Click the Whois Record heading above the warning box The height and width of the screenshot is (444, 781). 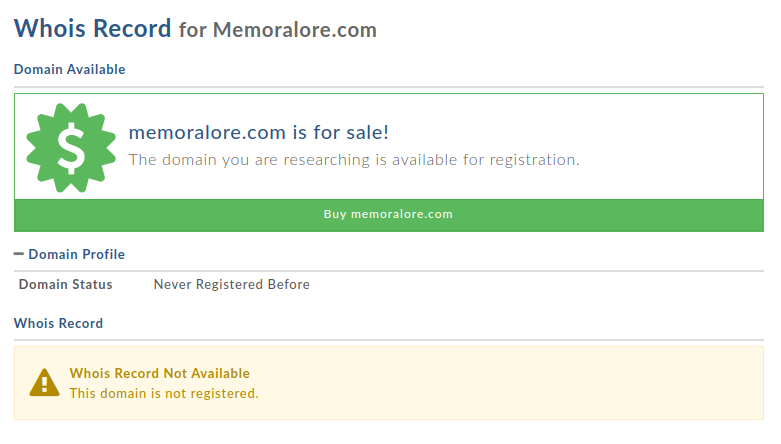[x=58, y=323]
